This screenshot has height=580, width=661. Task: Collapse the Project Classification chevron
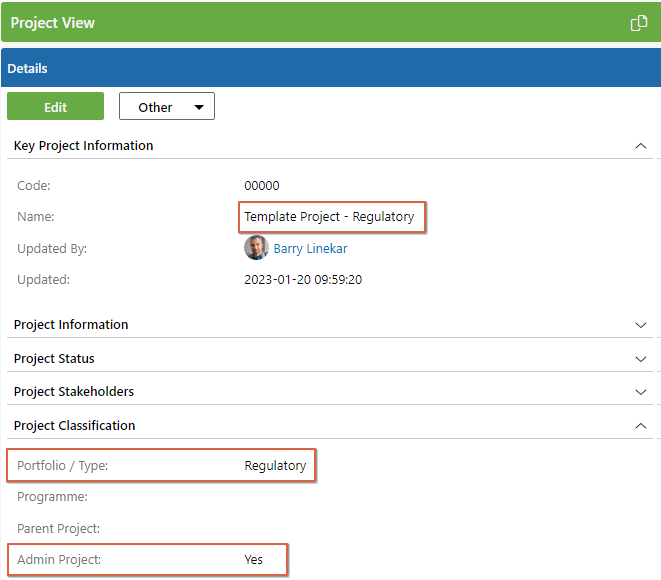point(640,426)
